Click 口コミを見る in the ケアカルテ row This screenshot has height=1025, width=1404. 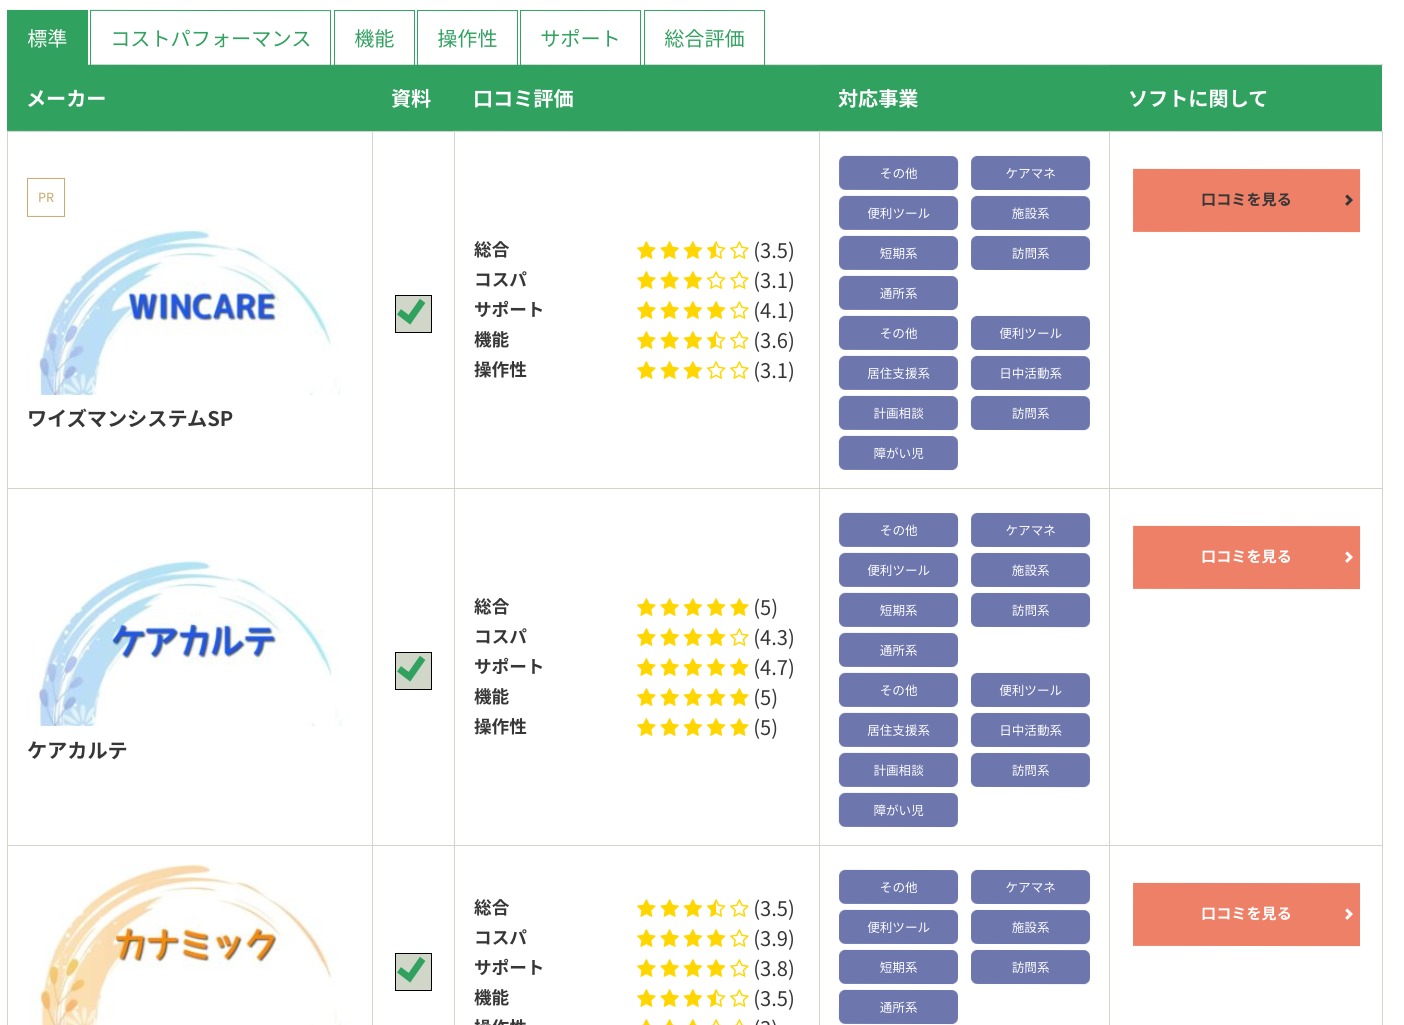point(1246,557)
